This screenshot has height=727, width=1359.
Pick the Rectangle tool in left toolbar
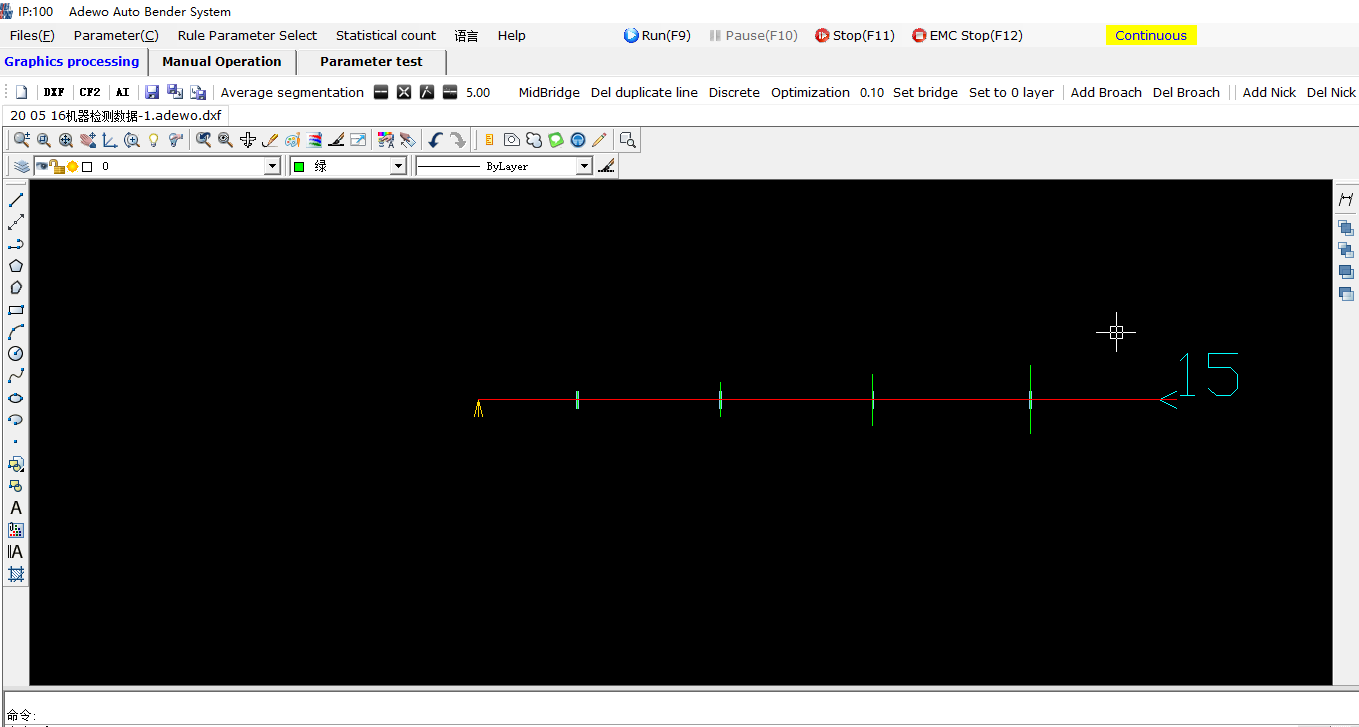[16, 310]
